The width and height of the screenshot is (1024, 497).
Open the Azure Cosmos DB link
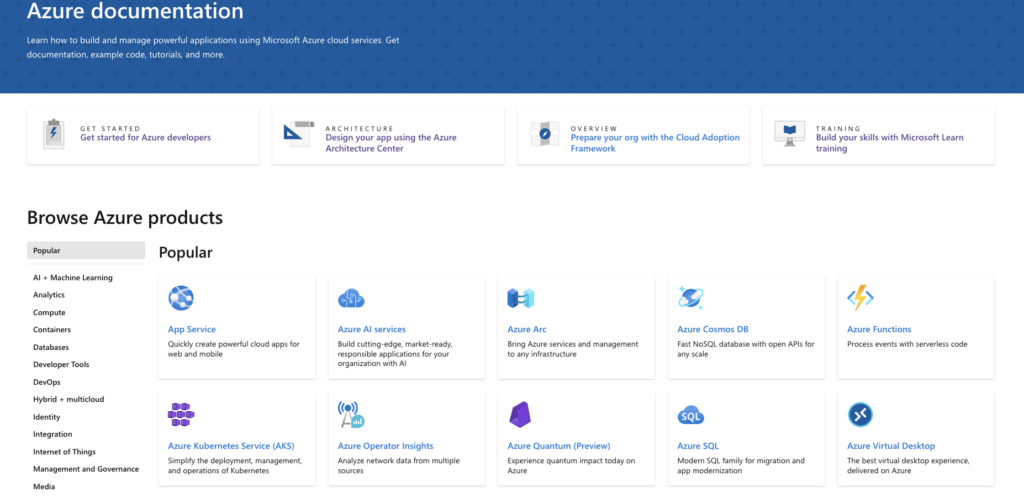pyautogui.click(x=713, y=329)
